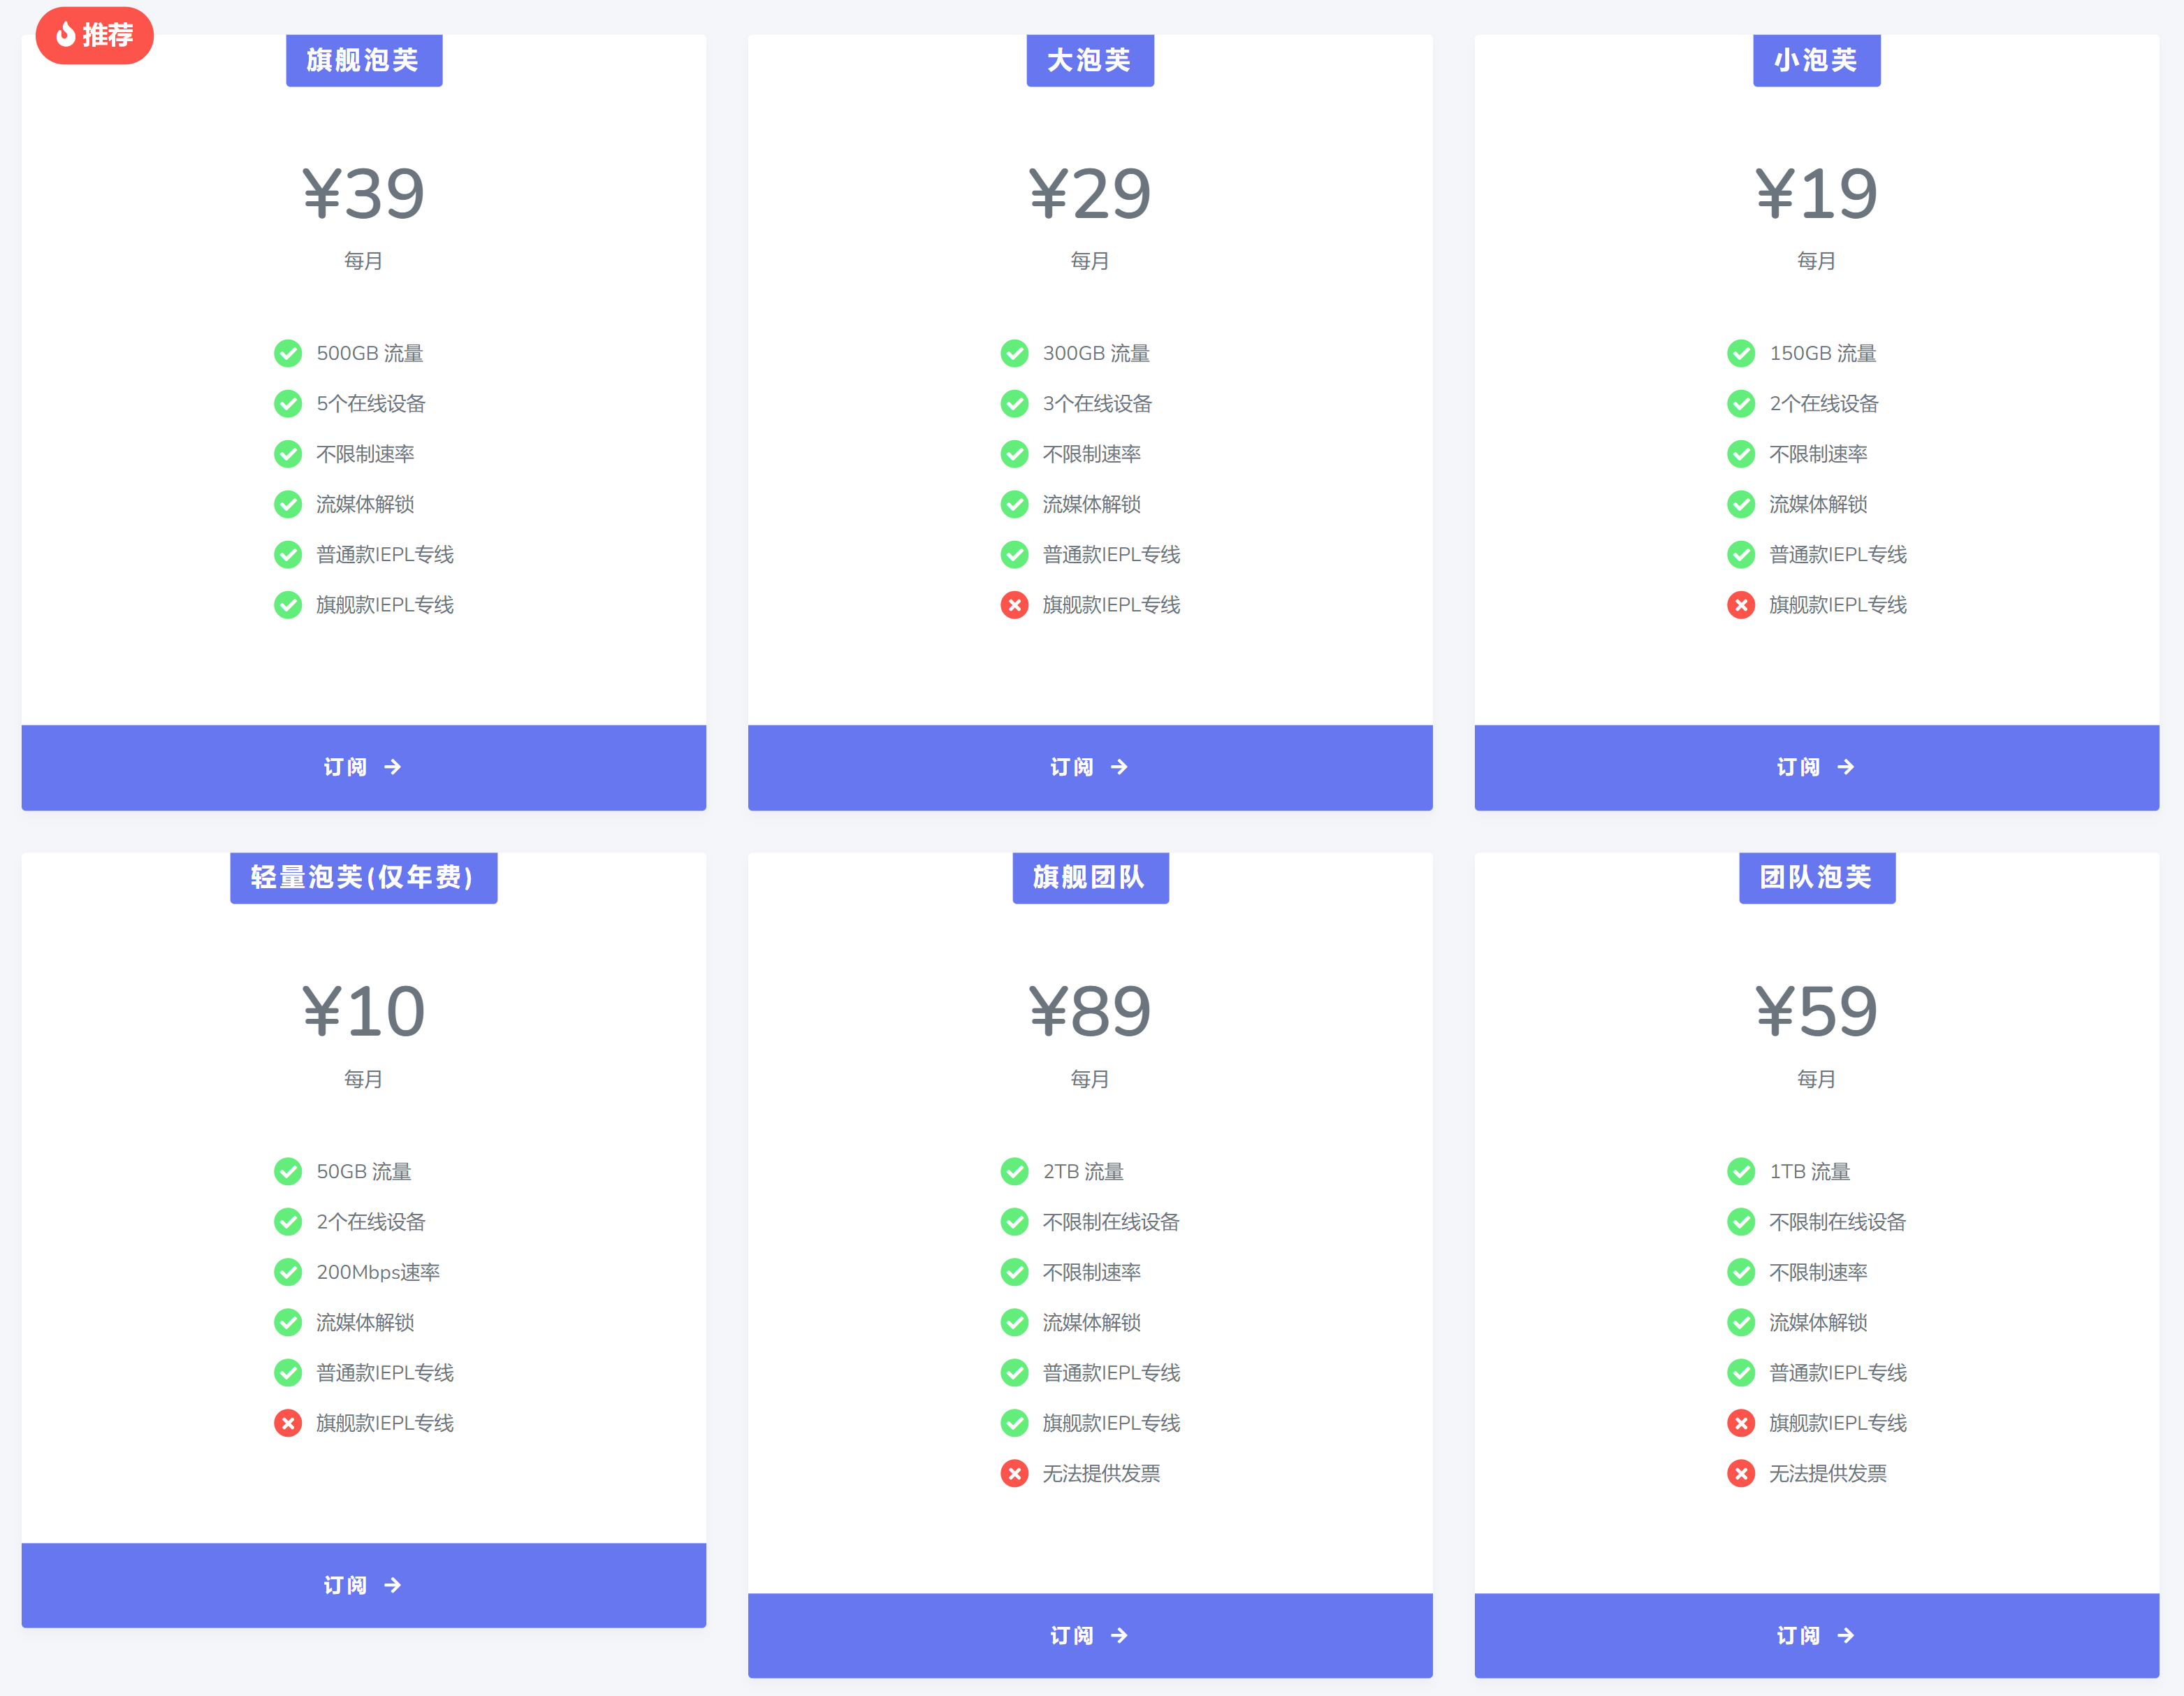Subscribe to the ¥19 小泡芙 plan
2184x1696 pixels.
coord(1816,767)
